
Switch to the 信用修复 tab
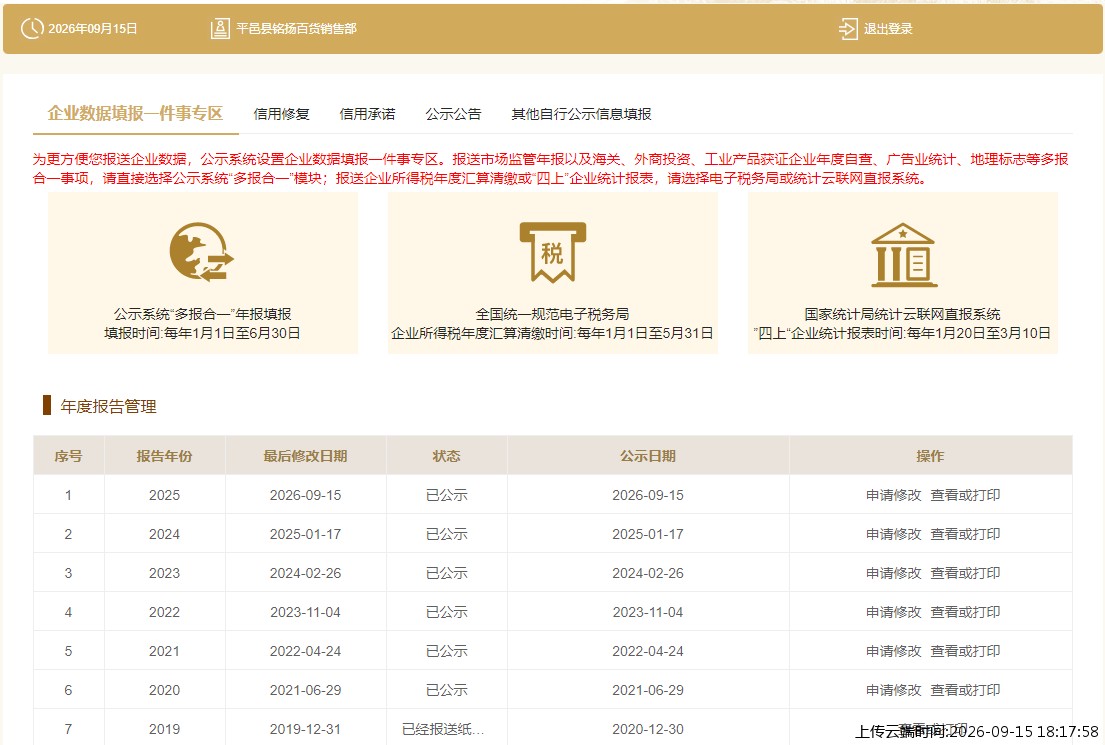281,114
